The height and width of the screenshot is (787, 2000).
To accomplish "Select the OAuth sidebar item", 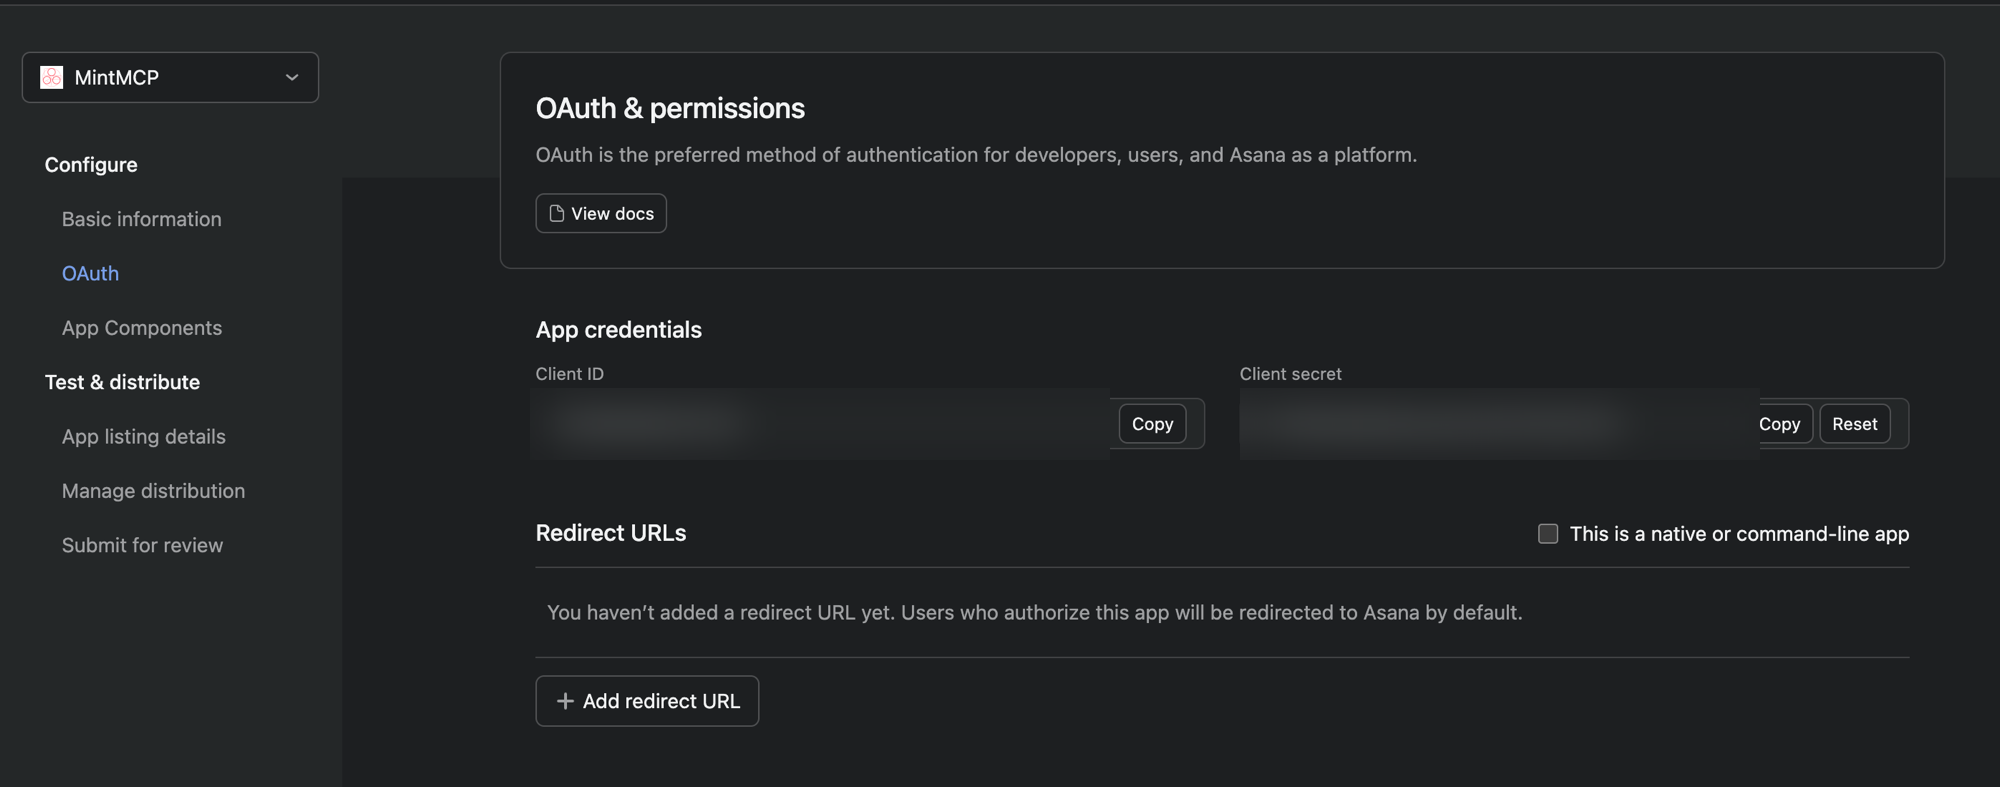I will pyautogui.click(x=90, y=273).
